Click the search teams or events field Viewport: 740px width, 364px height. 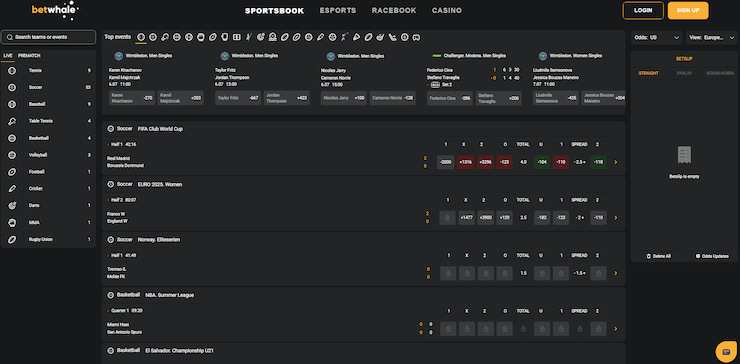coord(49,37)
